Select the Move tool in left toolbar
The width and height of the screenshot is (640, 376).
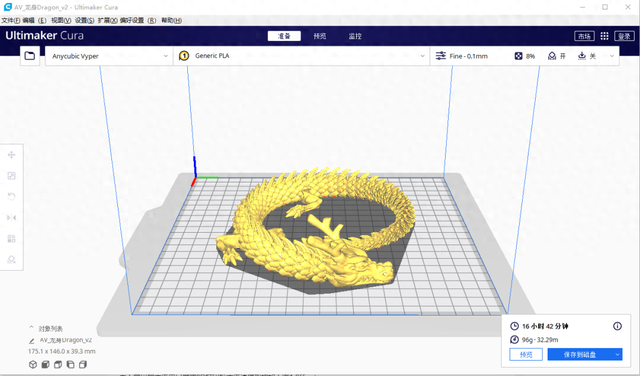(11, 155)
